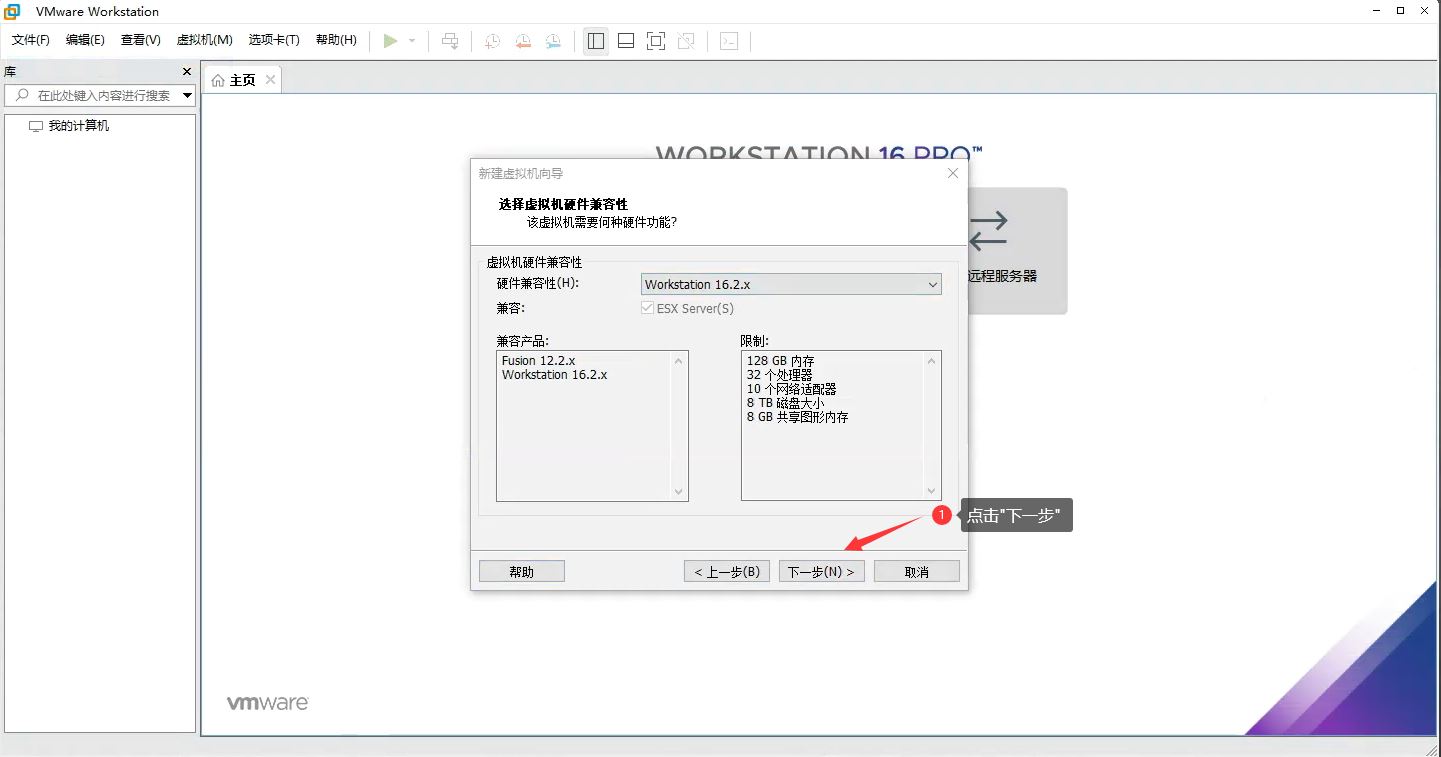Viewport: 1441px width, 757px height.
Task: Go back with < 上一步(B)
Action: pyautogui.click(x=727, y=571)
